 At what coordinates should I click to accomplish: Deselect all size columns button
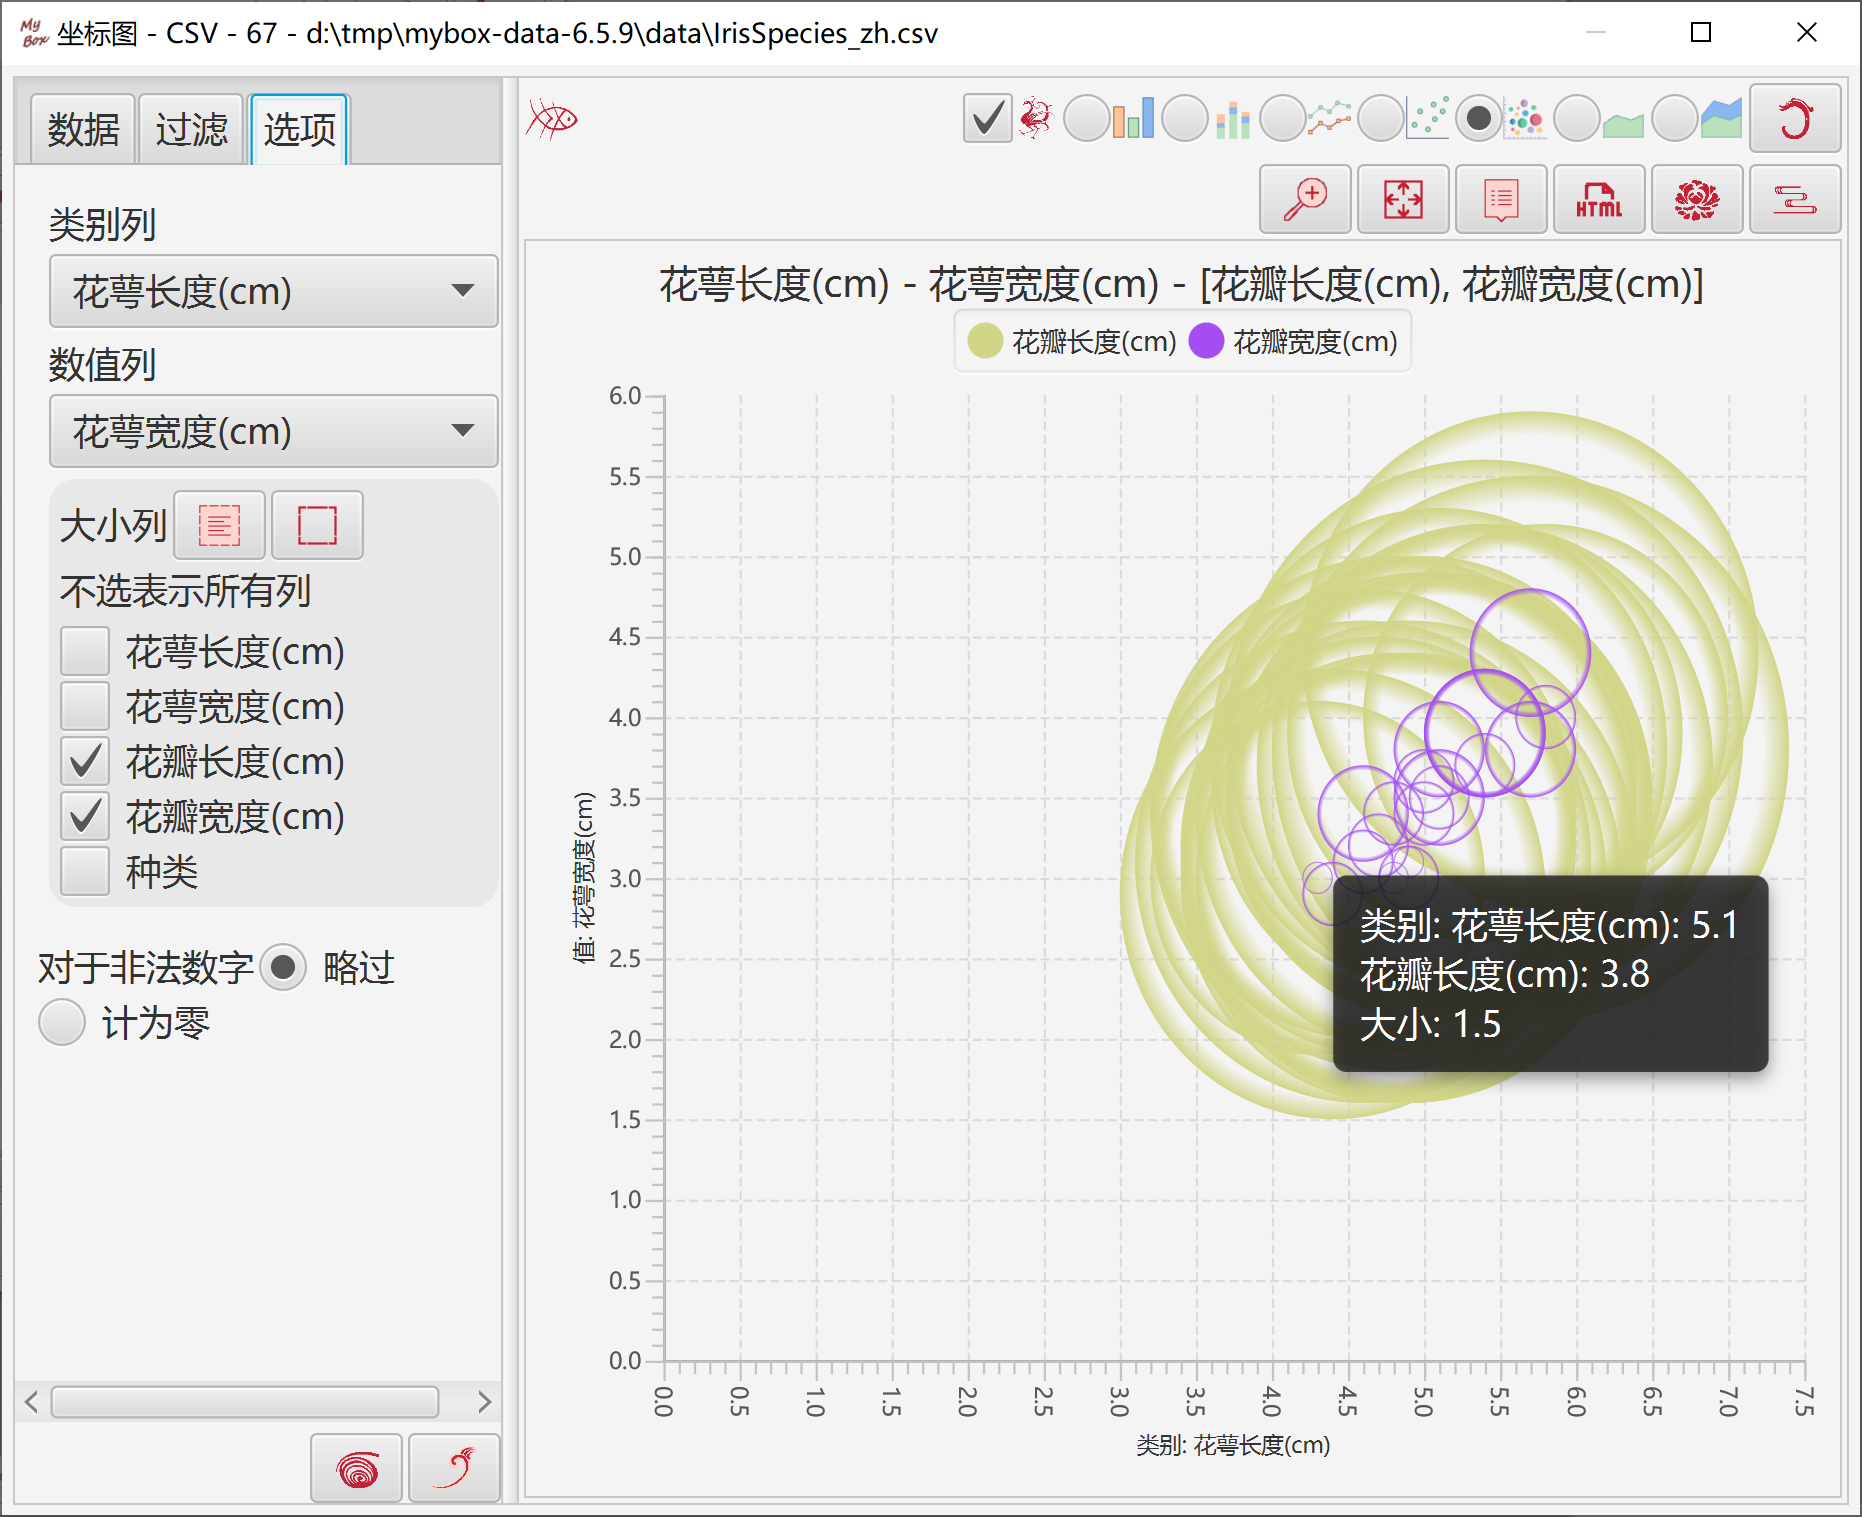click(x=317, y=525)
